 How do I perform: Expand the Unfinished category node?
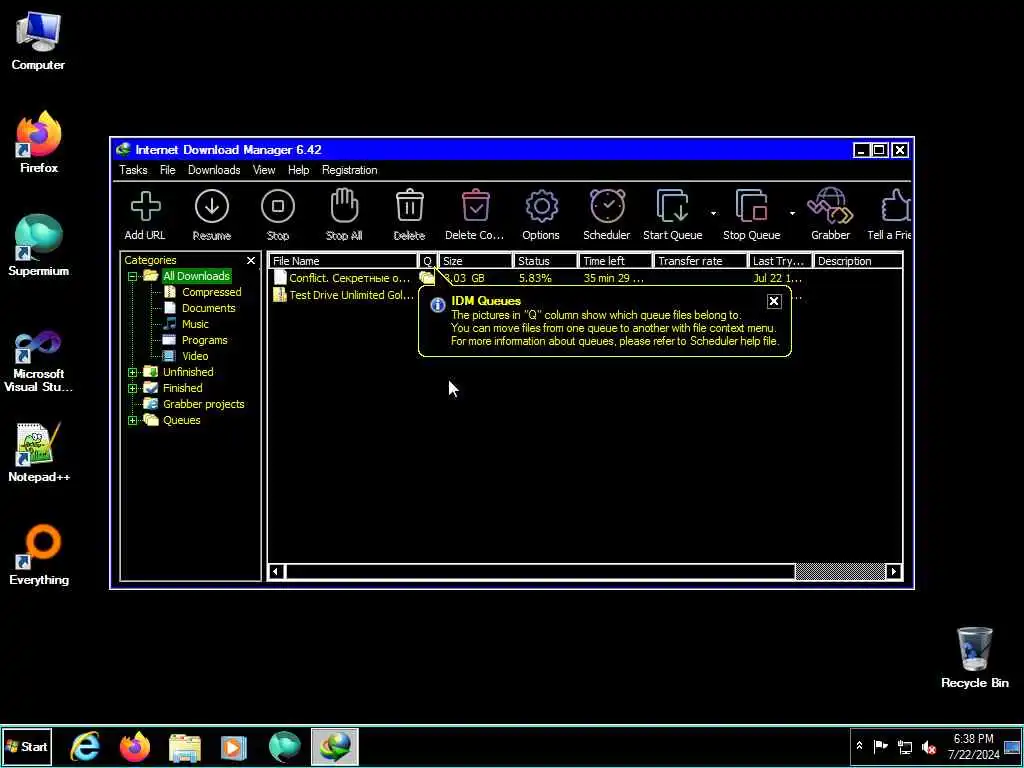click(133, 373)
